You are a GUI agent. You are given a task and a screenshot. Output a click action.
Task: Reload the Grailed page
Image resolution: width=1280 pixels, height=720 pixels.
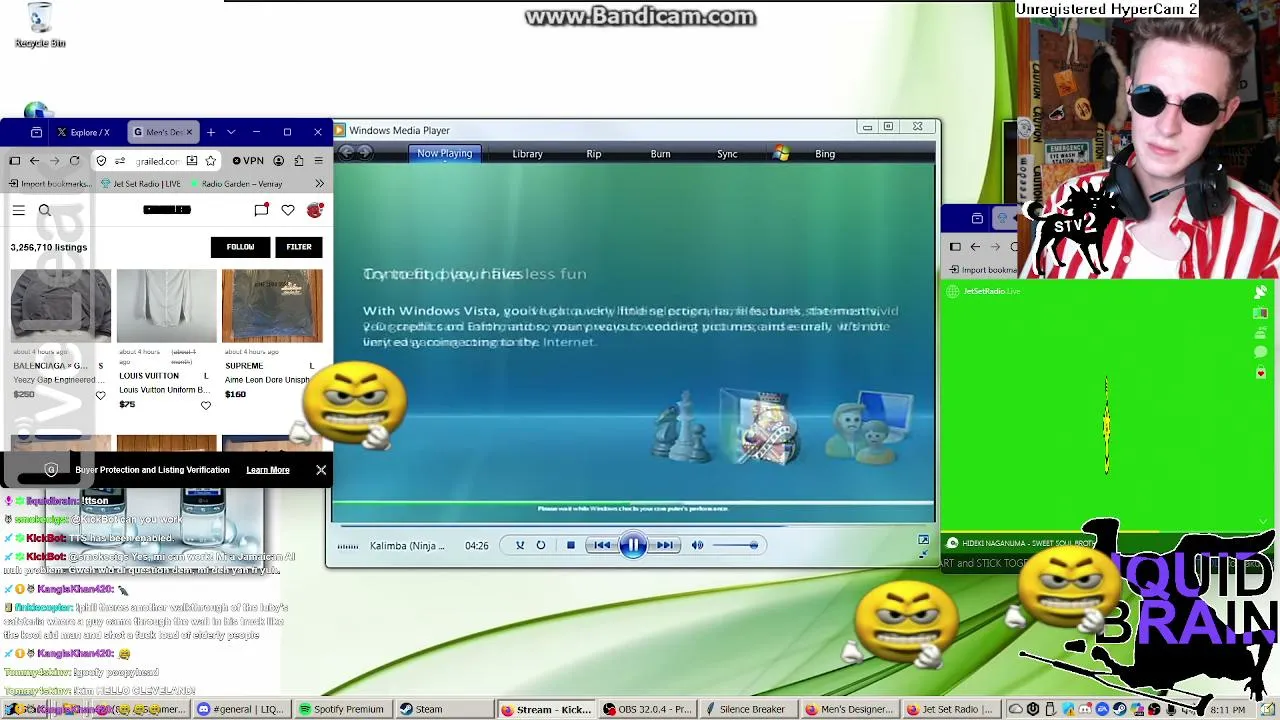74,160
